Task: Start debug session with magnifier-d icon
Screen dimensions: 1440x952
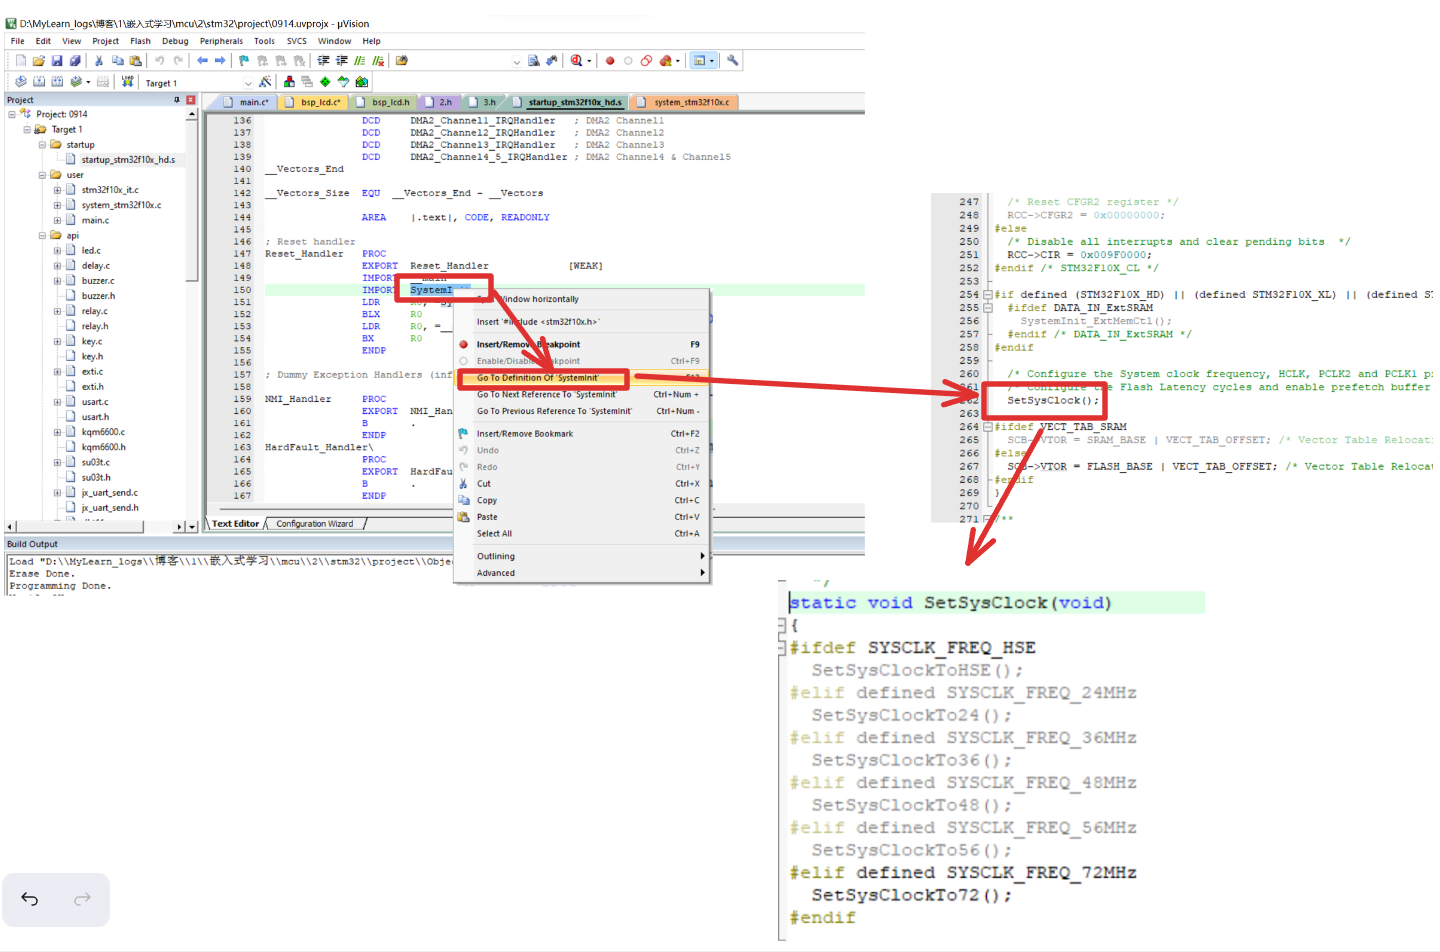Action: [577, 61]
